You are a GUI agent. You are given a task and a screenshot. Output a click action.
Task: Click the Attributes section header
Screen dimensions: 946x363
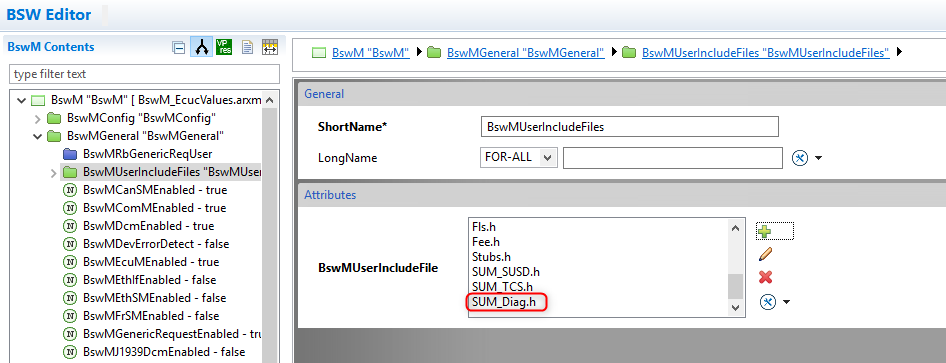click(622, 195)
